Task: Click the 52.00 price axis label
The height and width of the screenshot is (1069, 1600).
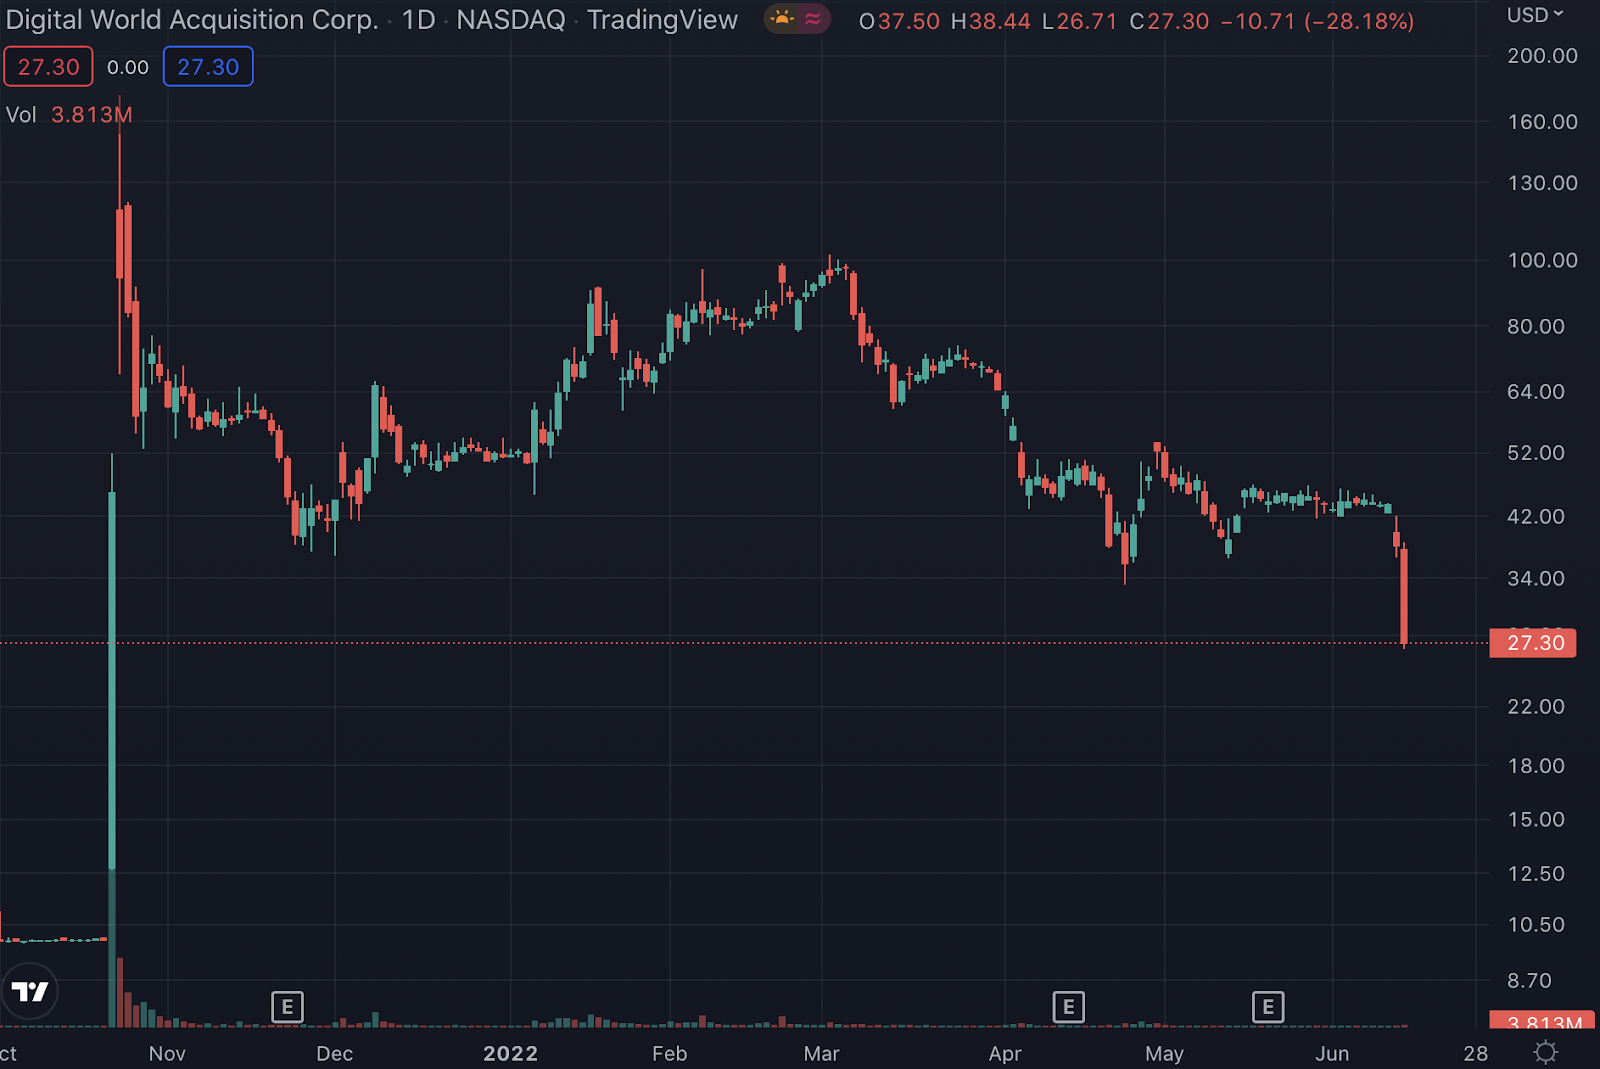Action: (x=1536, y=453)
